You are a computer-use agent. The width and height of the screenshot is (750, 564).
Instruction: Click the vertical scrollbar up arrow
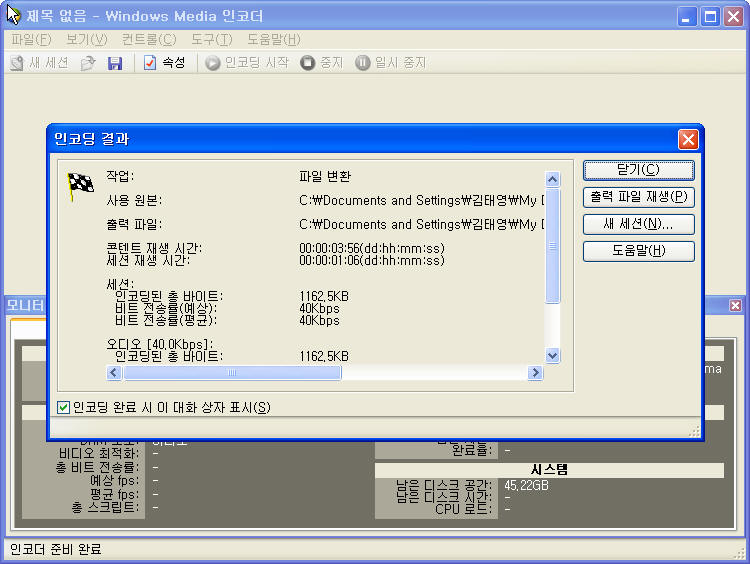point(552,179)
